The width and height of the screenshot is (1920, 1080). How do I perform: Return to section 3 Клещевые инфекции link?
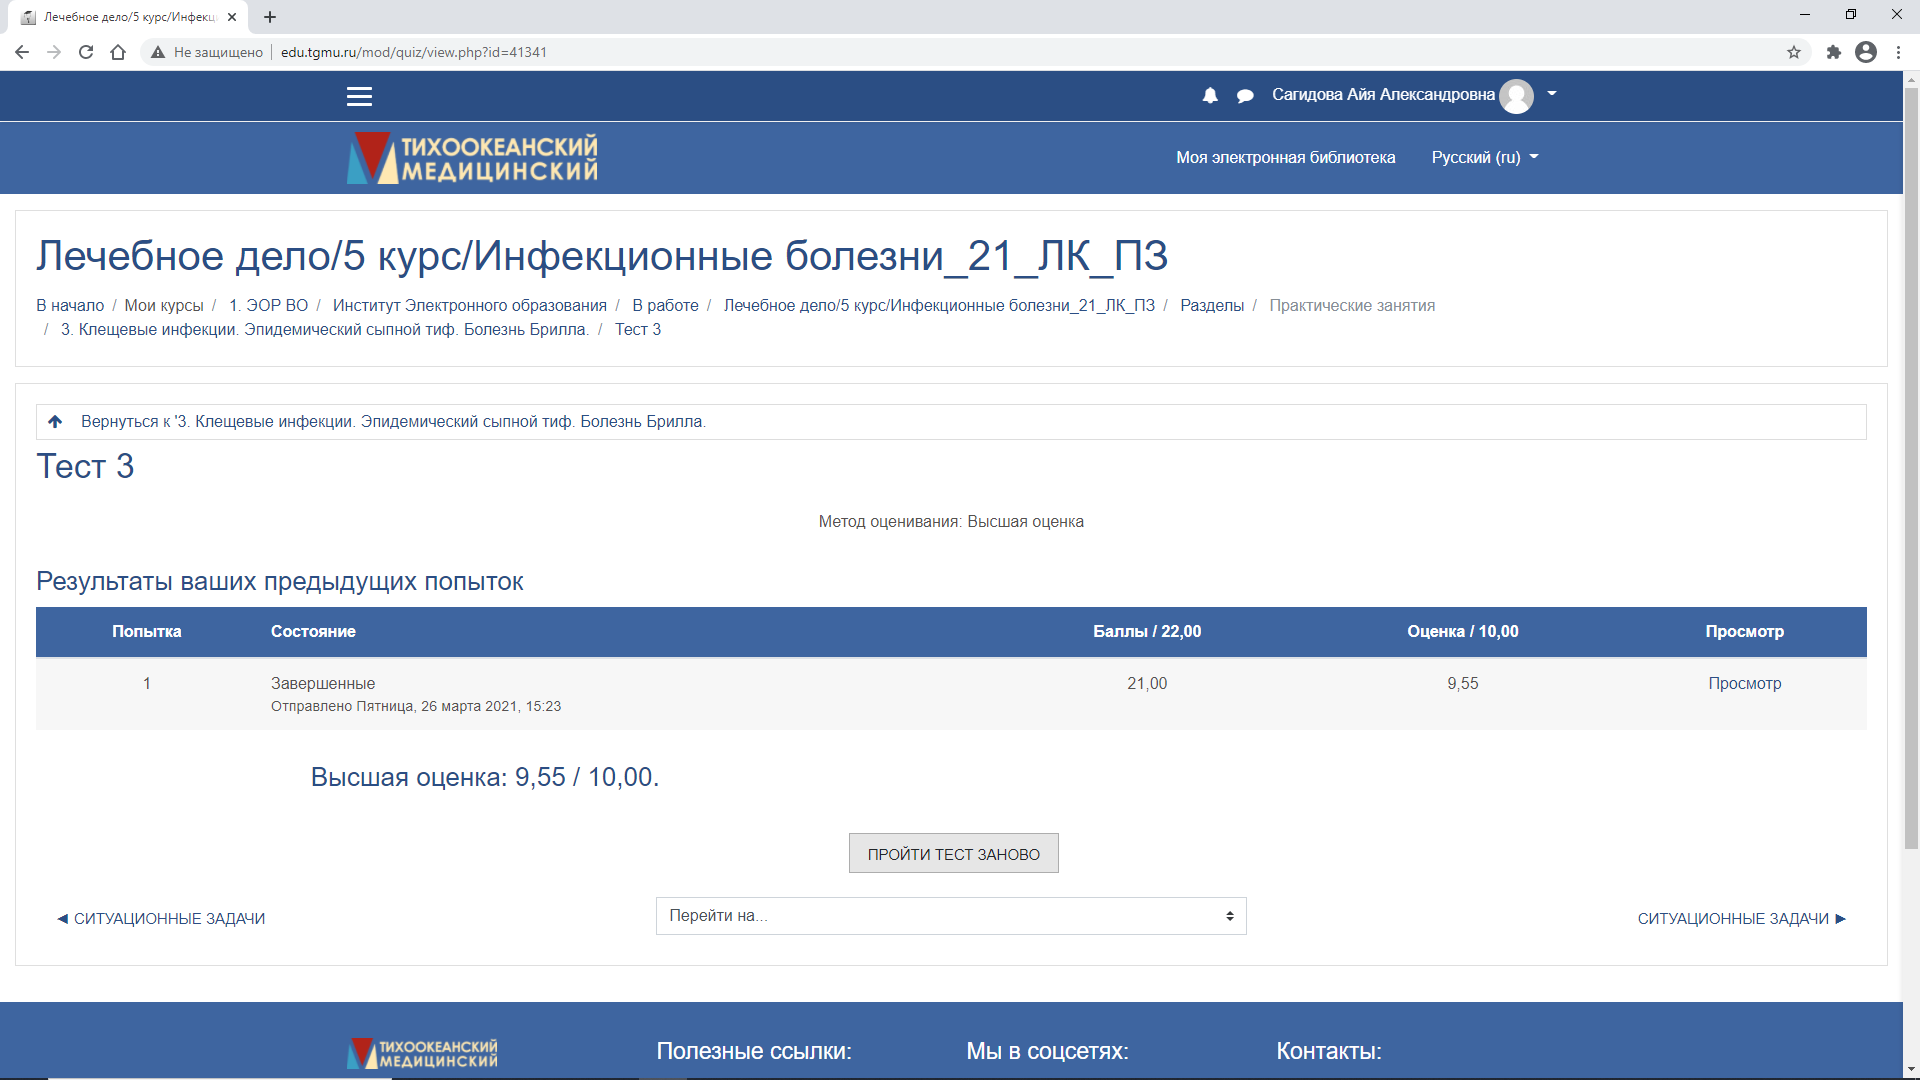393,421
